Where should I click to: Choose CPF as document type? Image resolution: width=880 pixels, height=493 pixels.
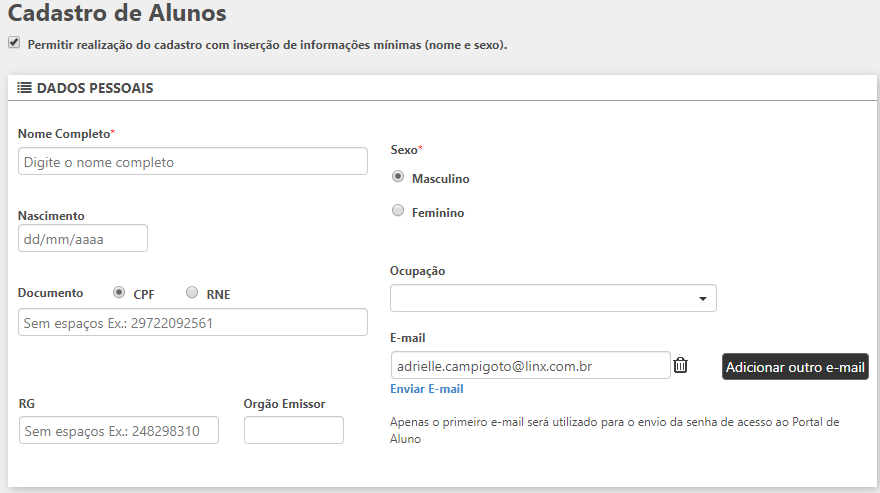point(119,293)
